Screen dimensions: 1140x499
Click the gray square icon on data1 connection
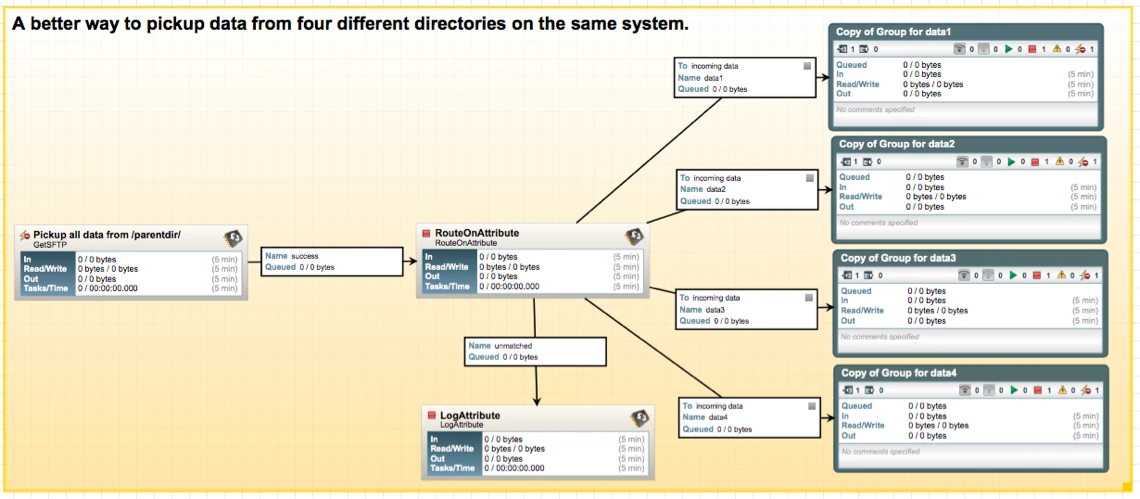(806, 65)
